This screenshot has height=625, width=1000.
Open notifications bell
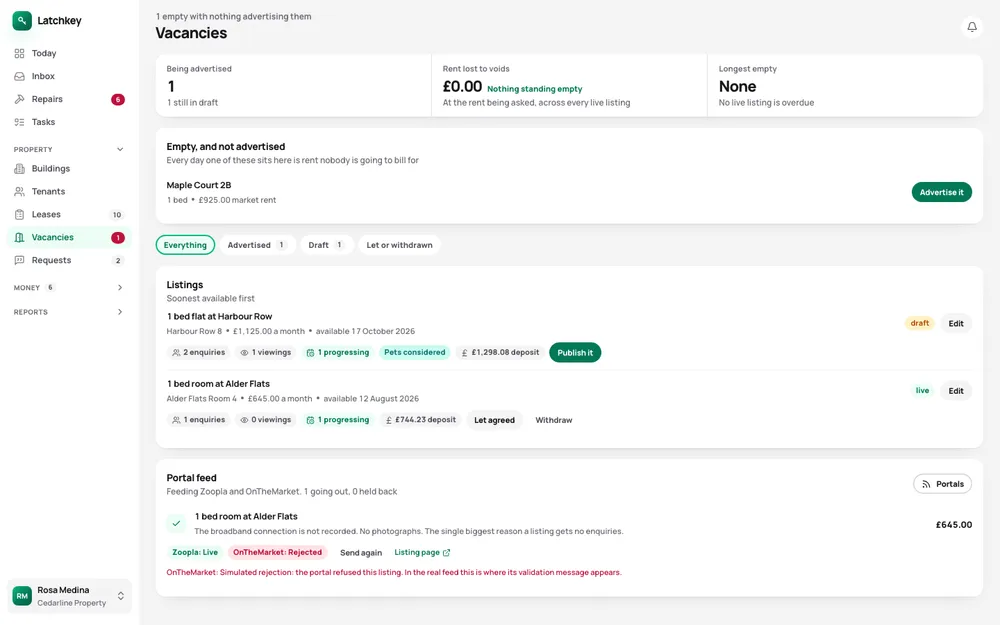coord(971,27)
